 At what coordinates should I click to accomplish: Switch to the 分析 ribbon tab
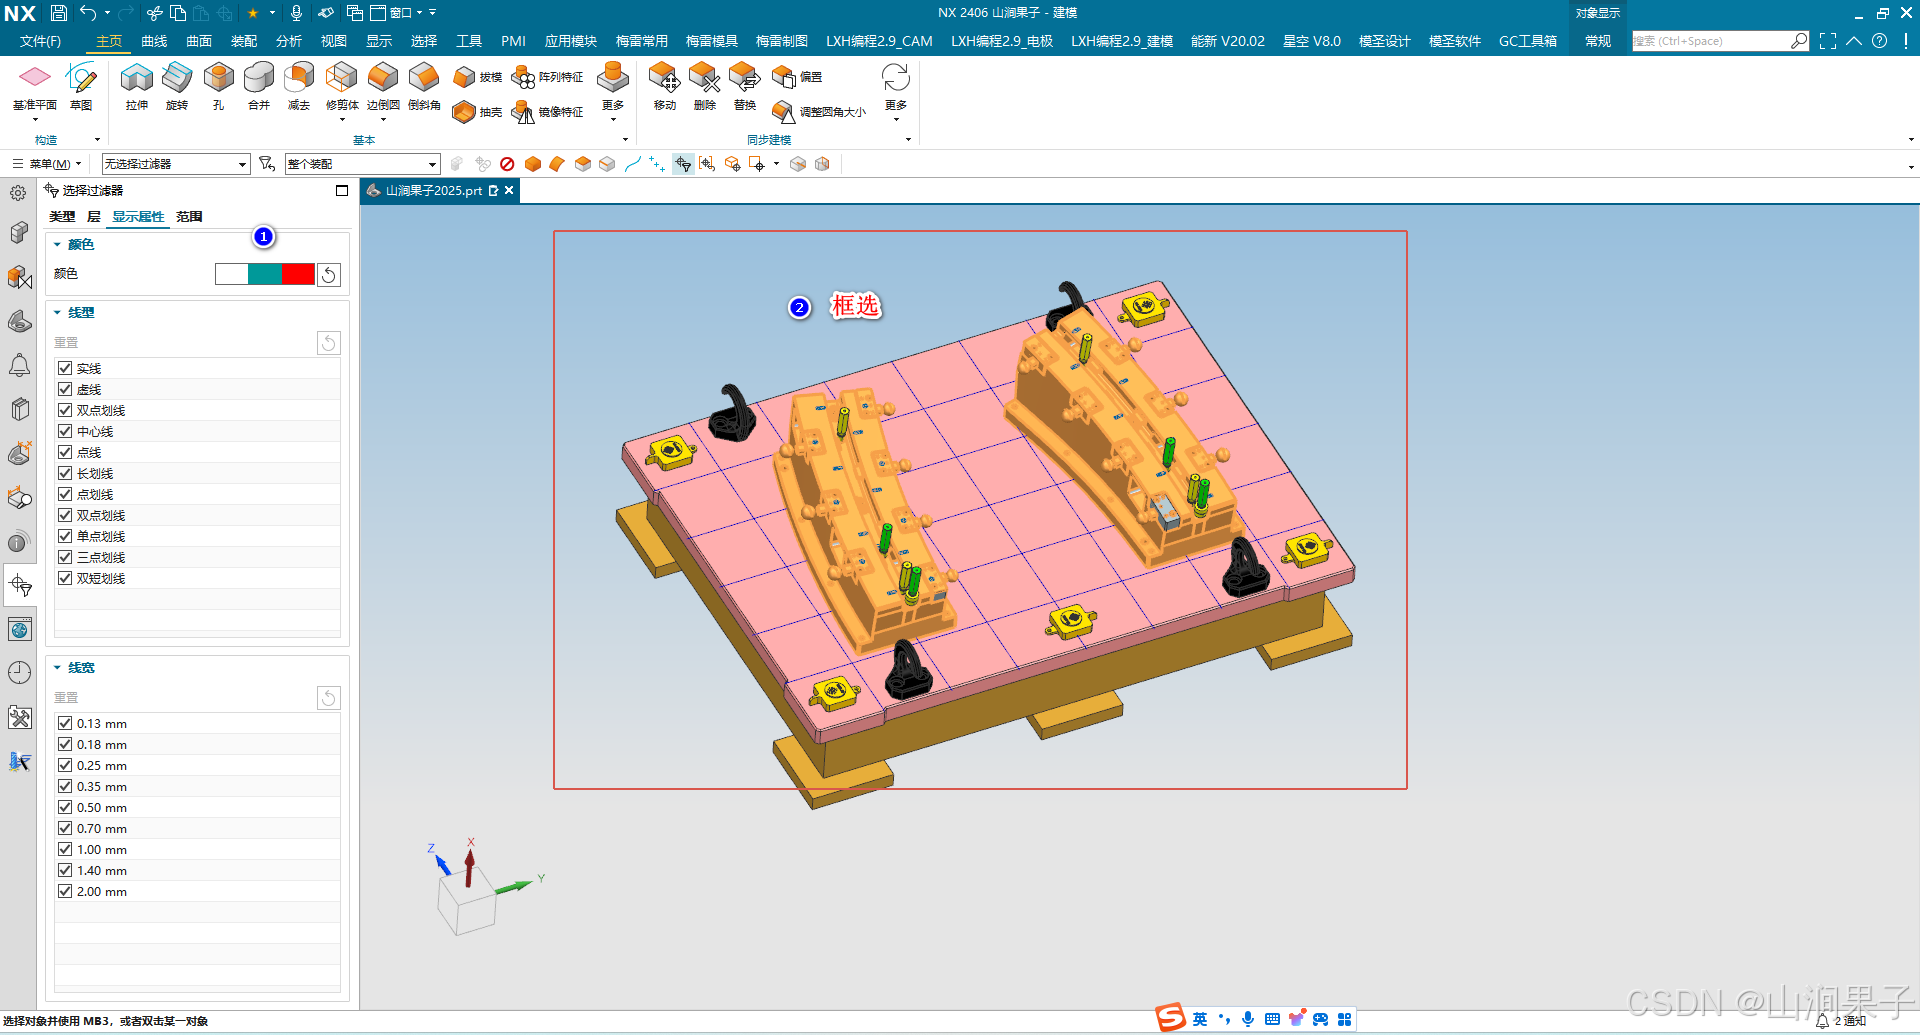pyautogui.click(x=289, y=41)
